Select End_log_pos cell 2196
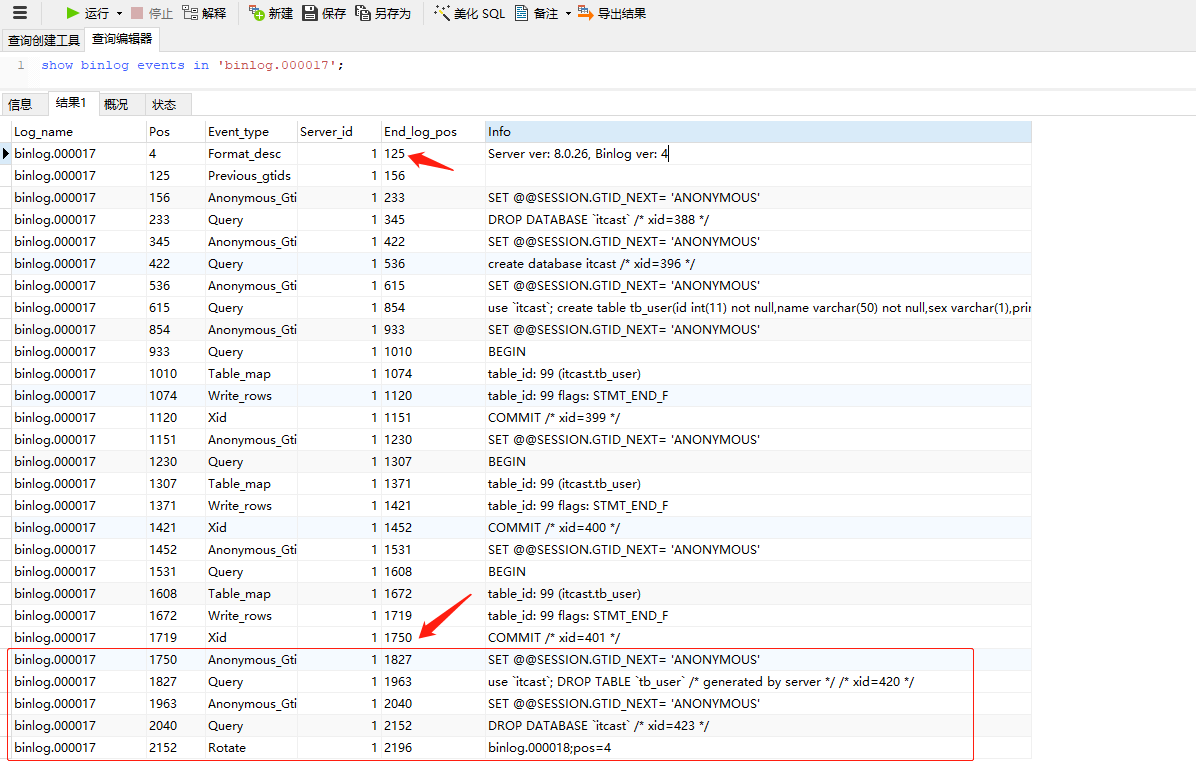 click(432, 748)
